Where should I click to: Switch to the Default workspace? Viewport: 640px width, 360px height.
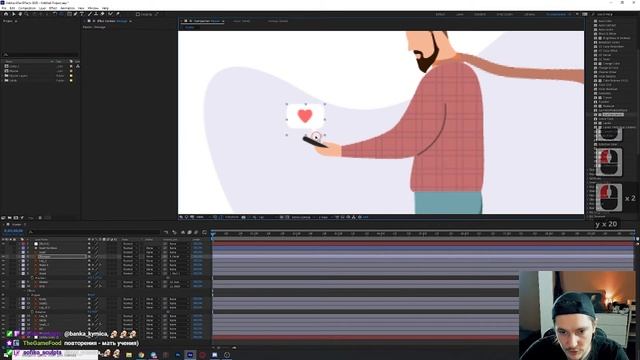(x=441, y=14)
